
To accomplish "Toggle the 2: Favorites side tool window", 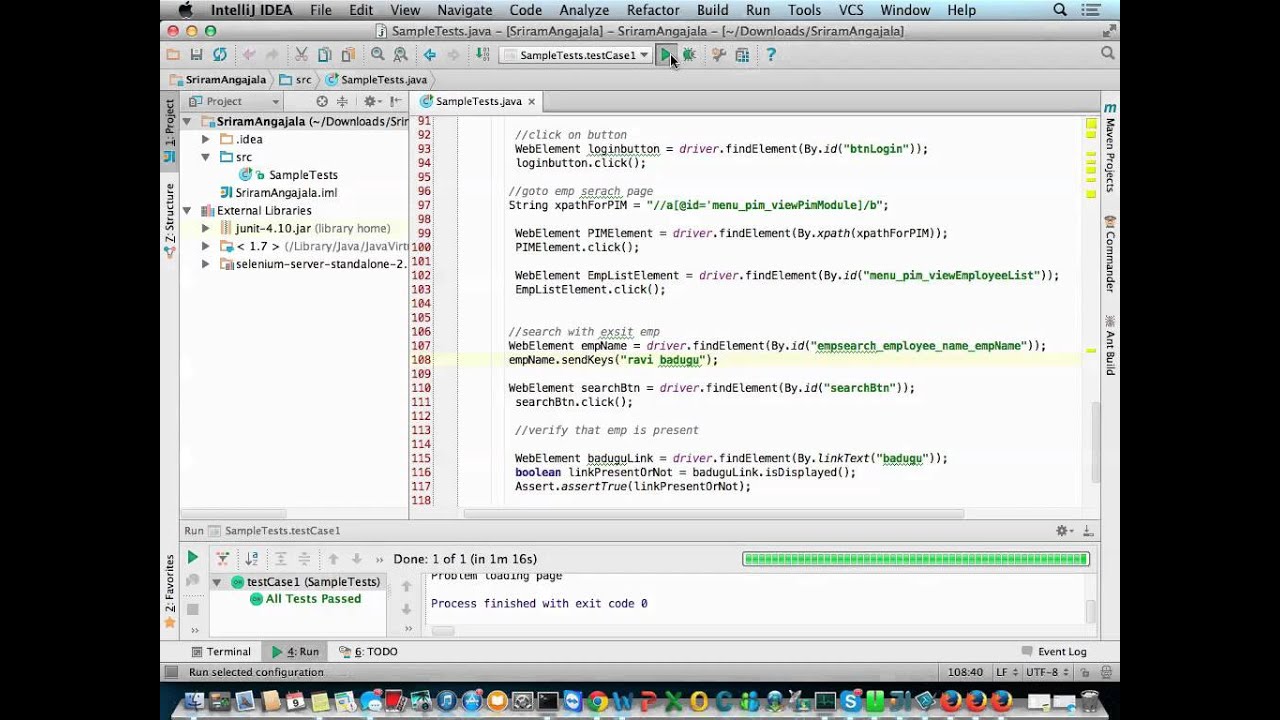I will [x=170, y=590].
